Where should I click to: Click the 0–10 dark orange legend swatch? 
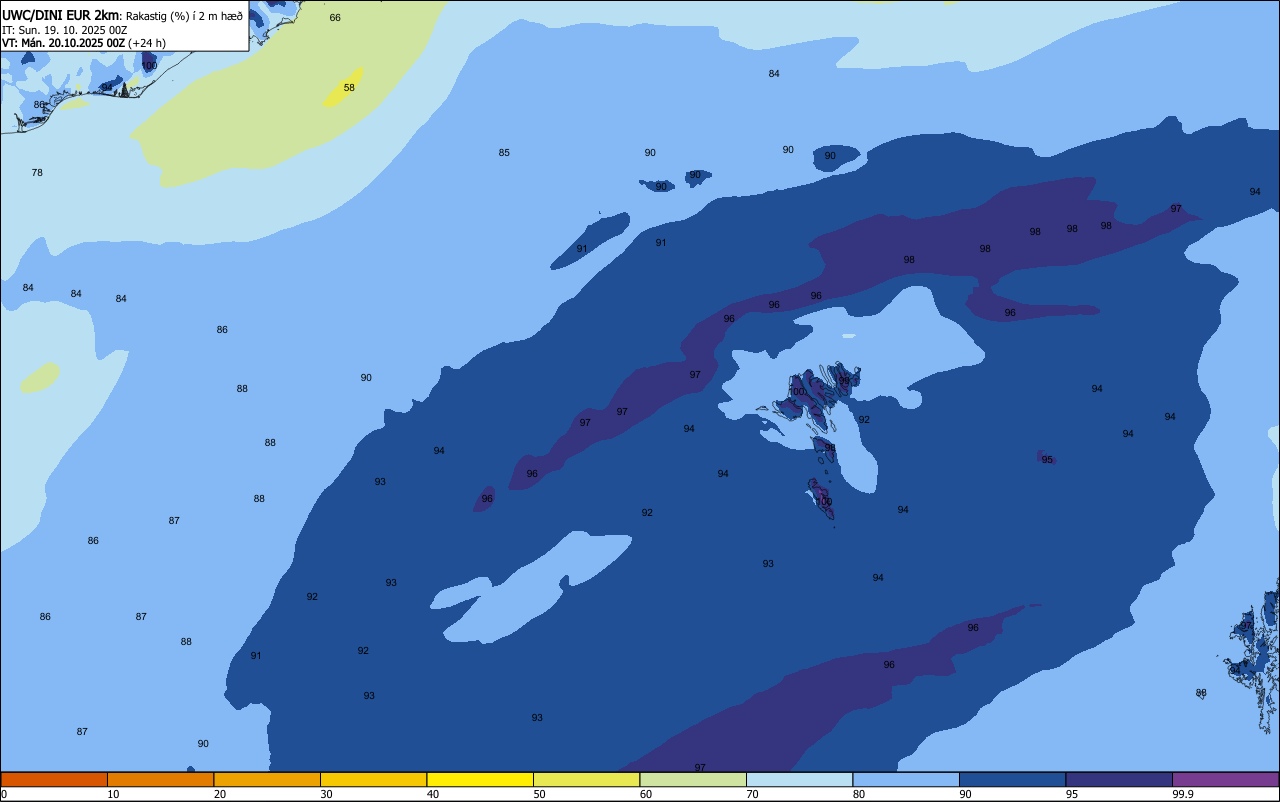click(x=54, y=779)
